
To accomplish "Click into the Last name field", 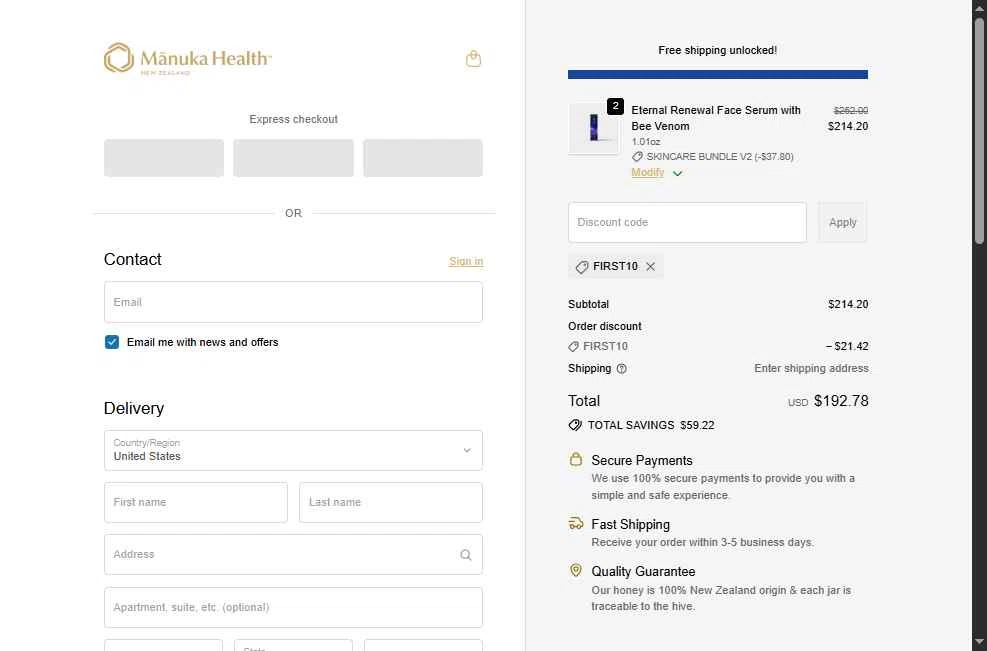I will tap(391, 502).
